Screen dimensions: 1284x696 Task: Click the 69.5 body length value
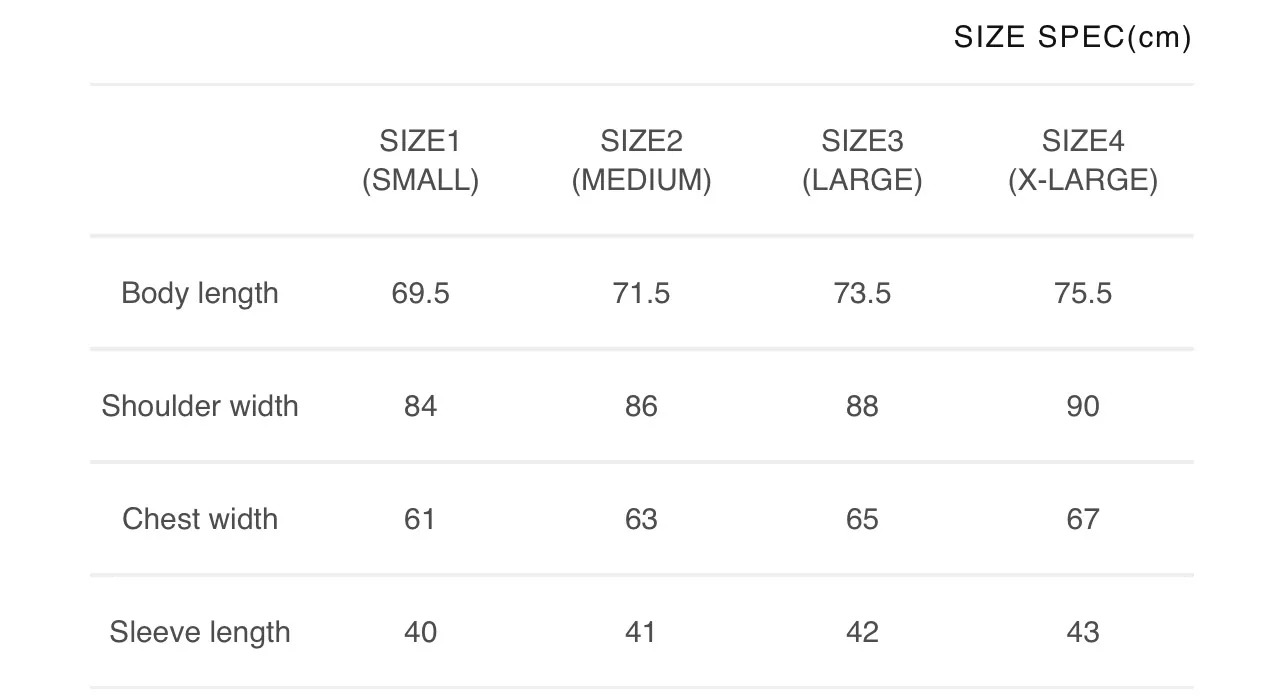(420, 293)
